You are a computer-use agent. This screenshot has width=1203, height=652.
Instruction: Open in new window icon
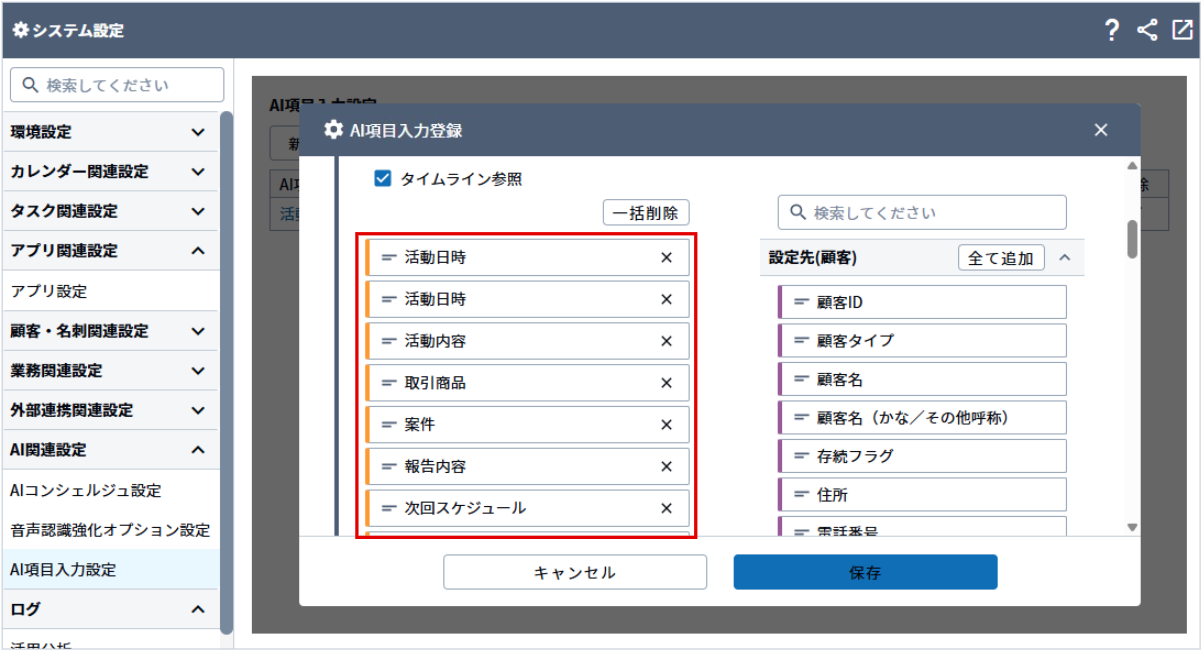click(x=1181, y=30)
